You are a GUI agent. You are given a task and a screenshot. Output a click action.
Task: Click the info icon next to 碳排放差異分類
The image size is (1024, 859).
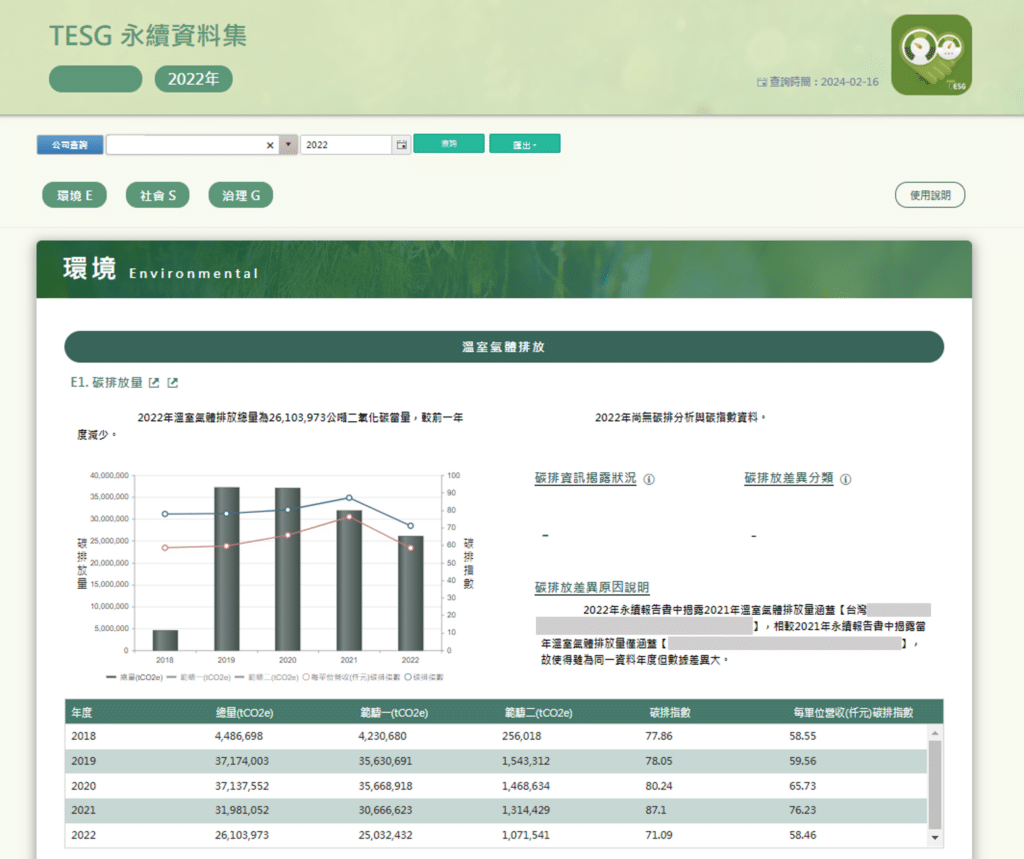845,478
